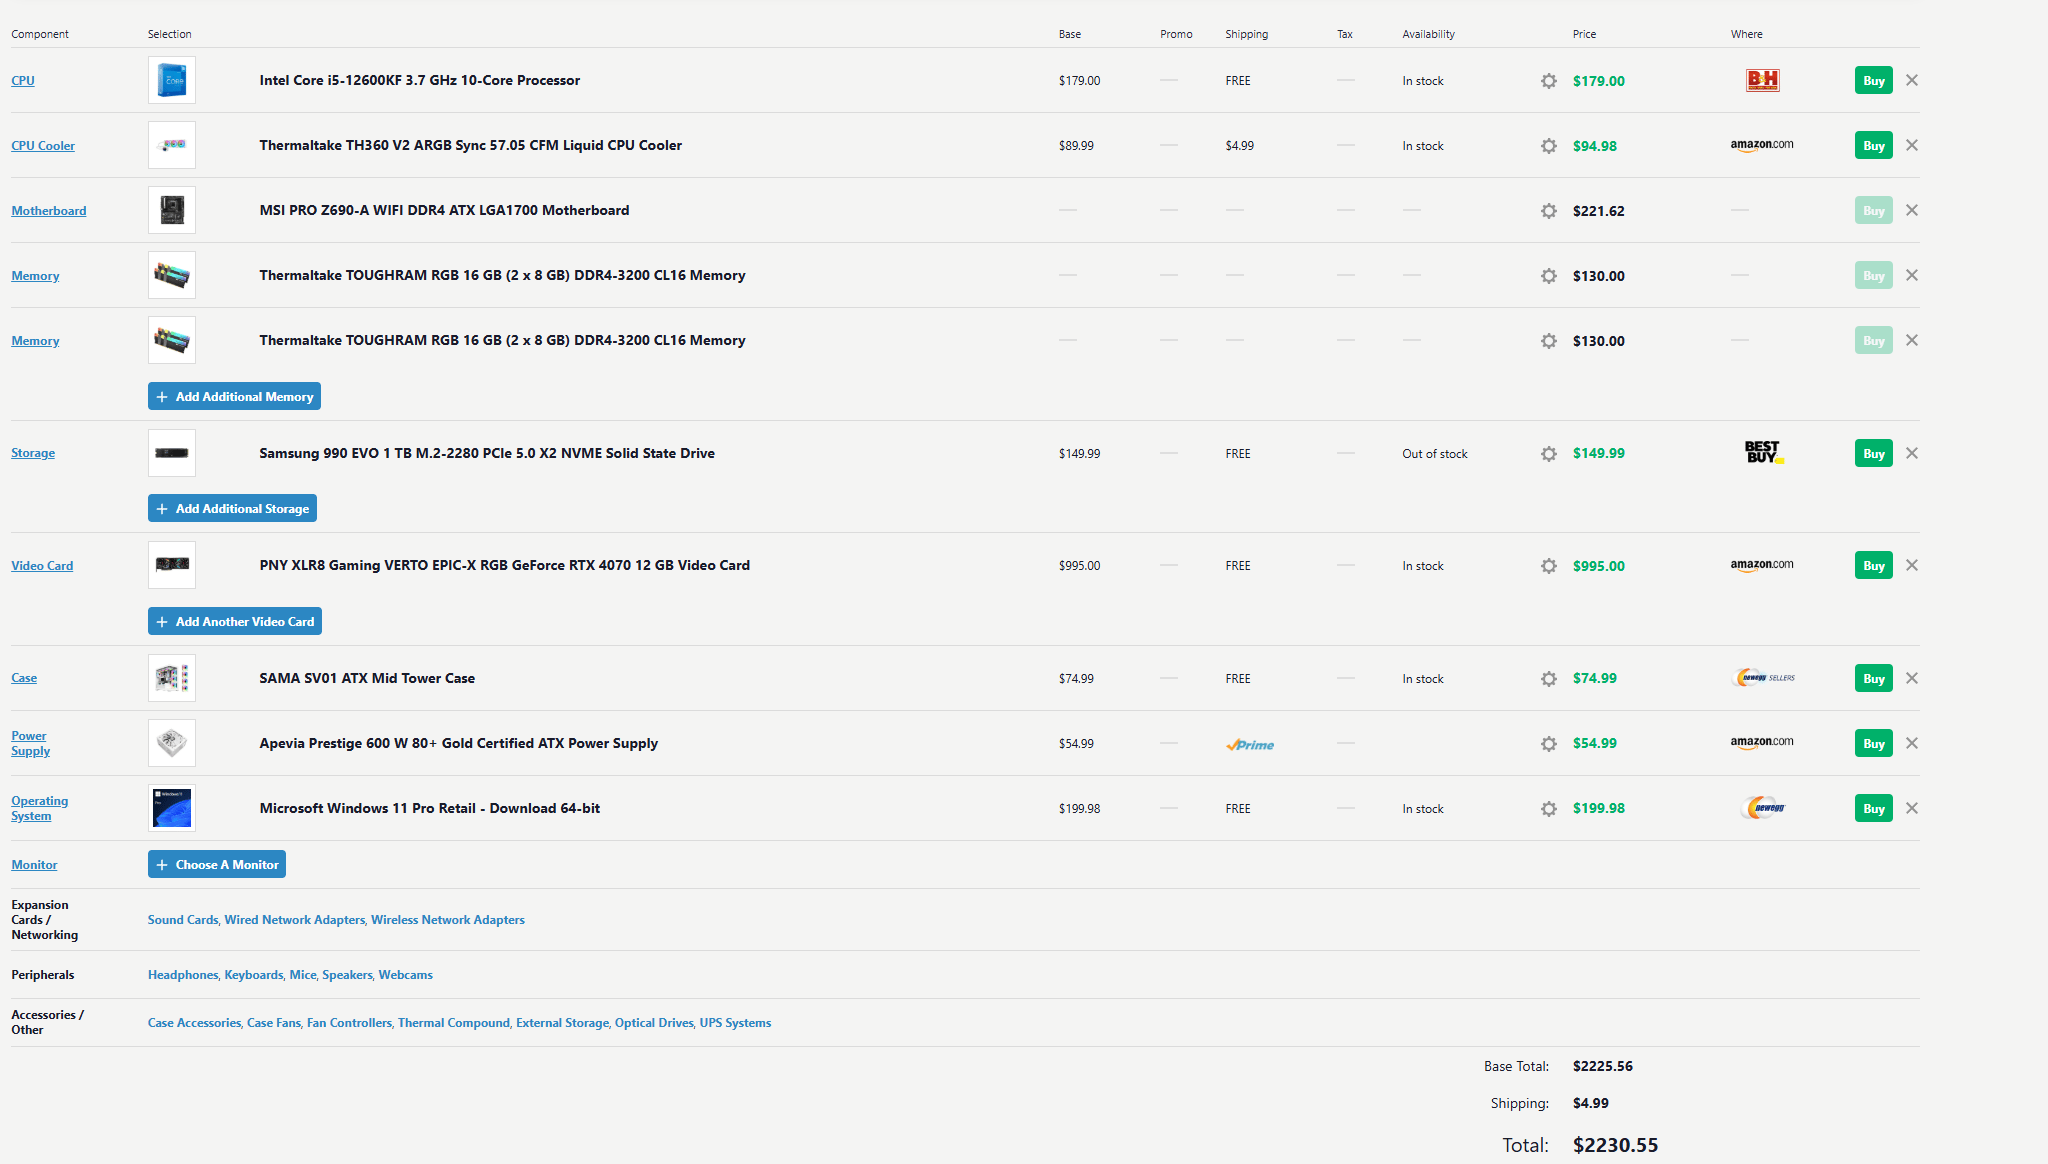Open the MSI PRO Z690-A motherboard thumbnail

[172, 210]
